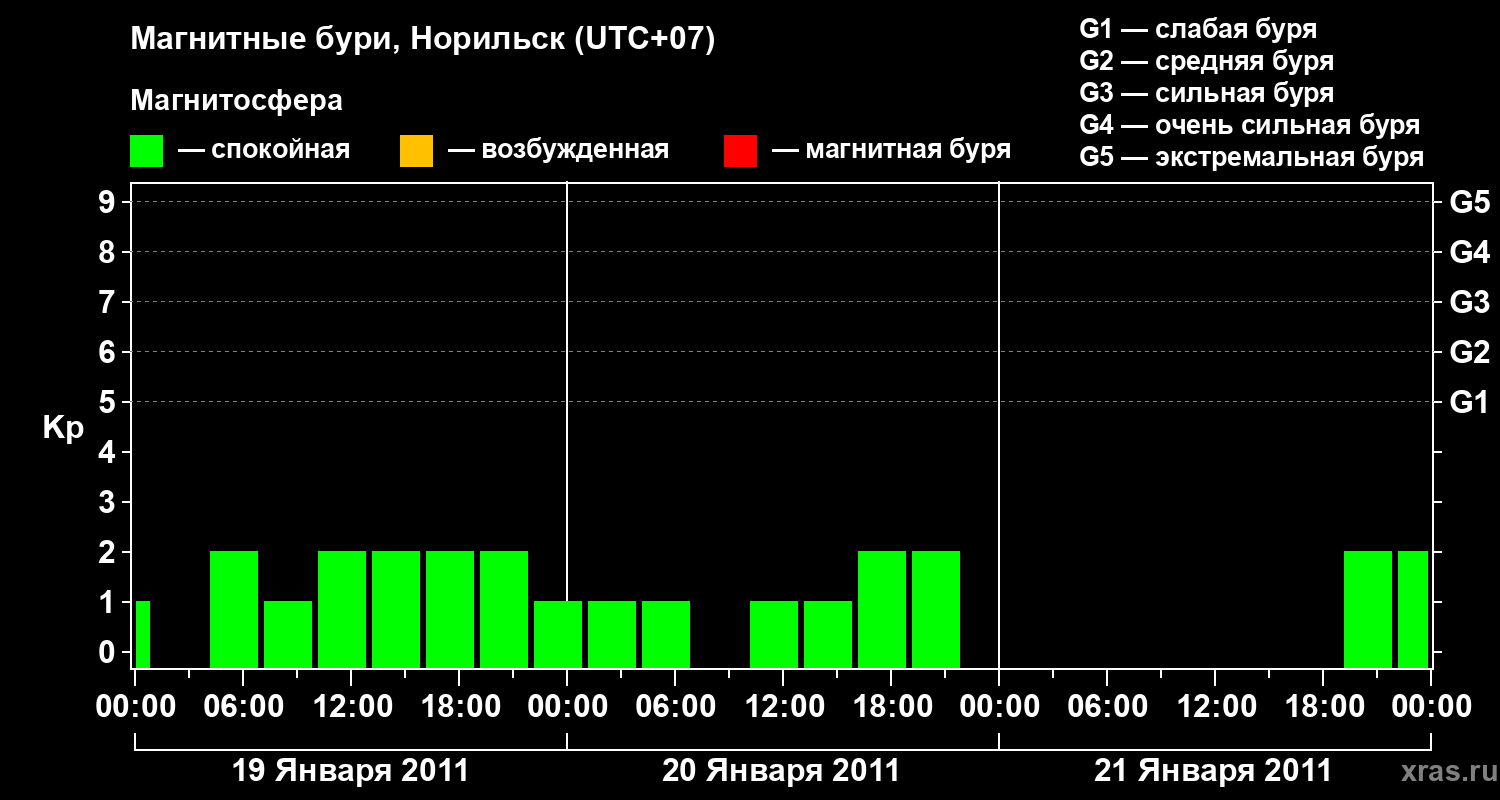
Task: Click the Kp 2 bar over 12:00 on 19 Января
Action: tap(342, 609)
